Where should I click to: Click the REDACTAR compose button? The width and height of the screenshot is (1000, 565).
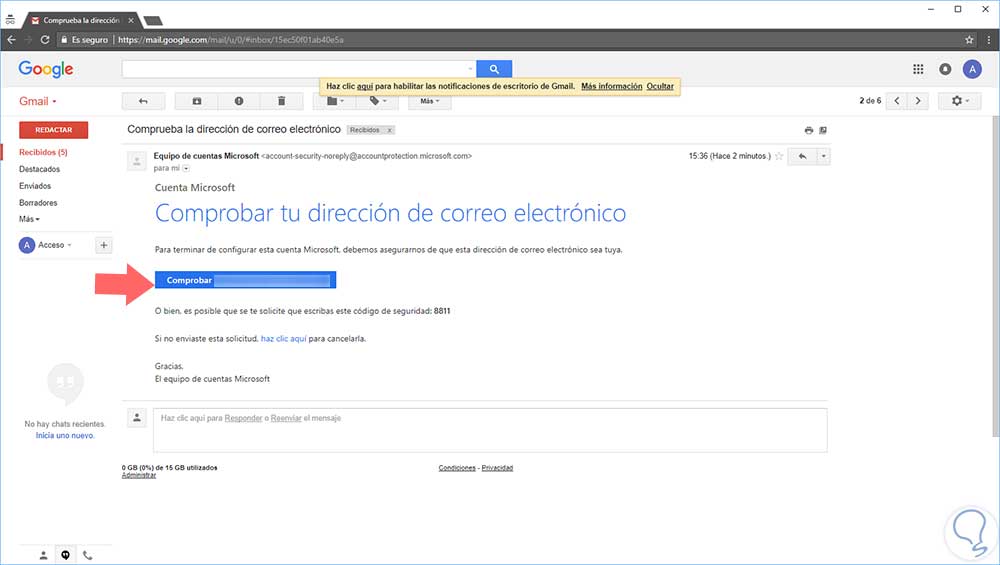[54, 130]
